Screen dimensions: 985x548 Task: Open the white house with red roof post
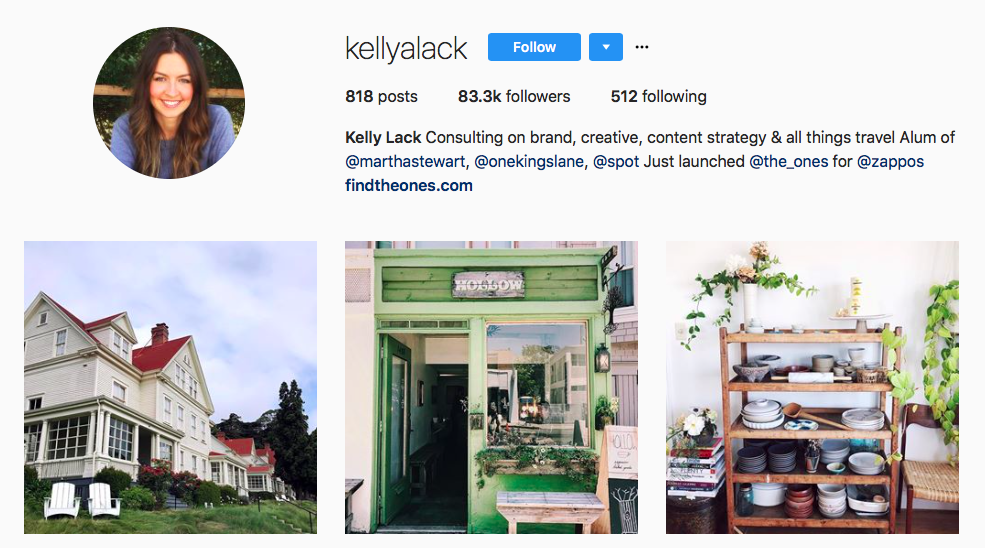(170, 387)
